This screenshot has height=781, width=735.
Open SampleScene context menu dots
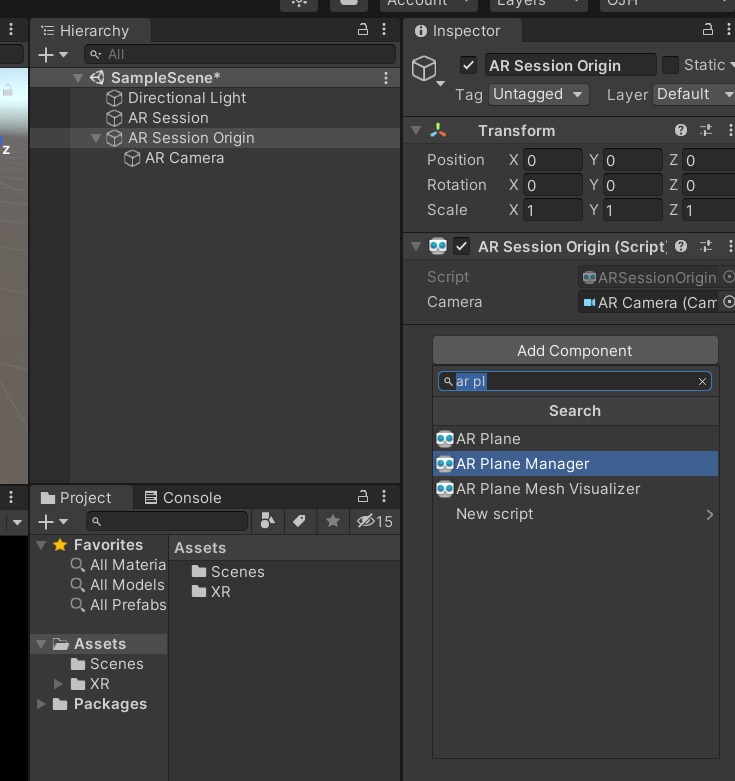tap(386, 78)
